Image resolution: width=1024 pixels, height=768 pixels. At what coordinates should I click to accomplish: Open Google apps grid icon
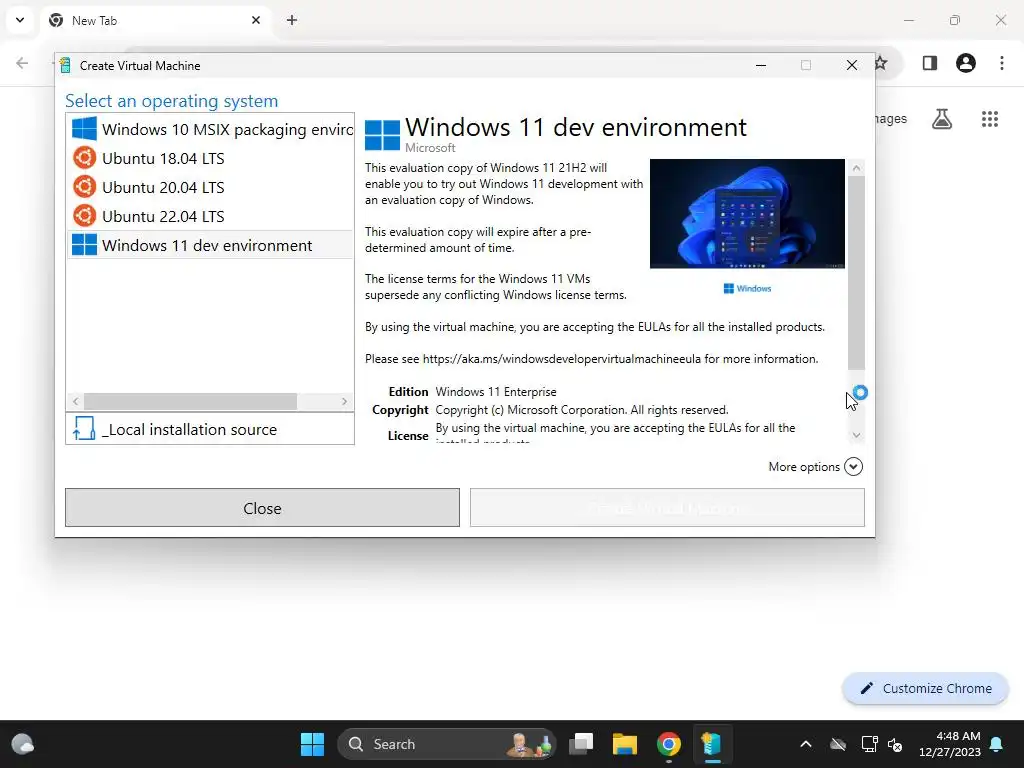[x=990, y=119]
